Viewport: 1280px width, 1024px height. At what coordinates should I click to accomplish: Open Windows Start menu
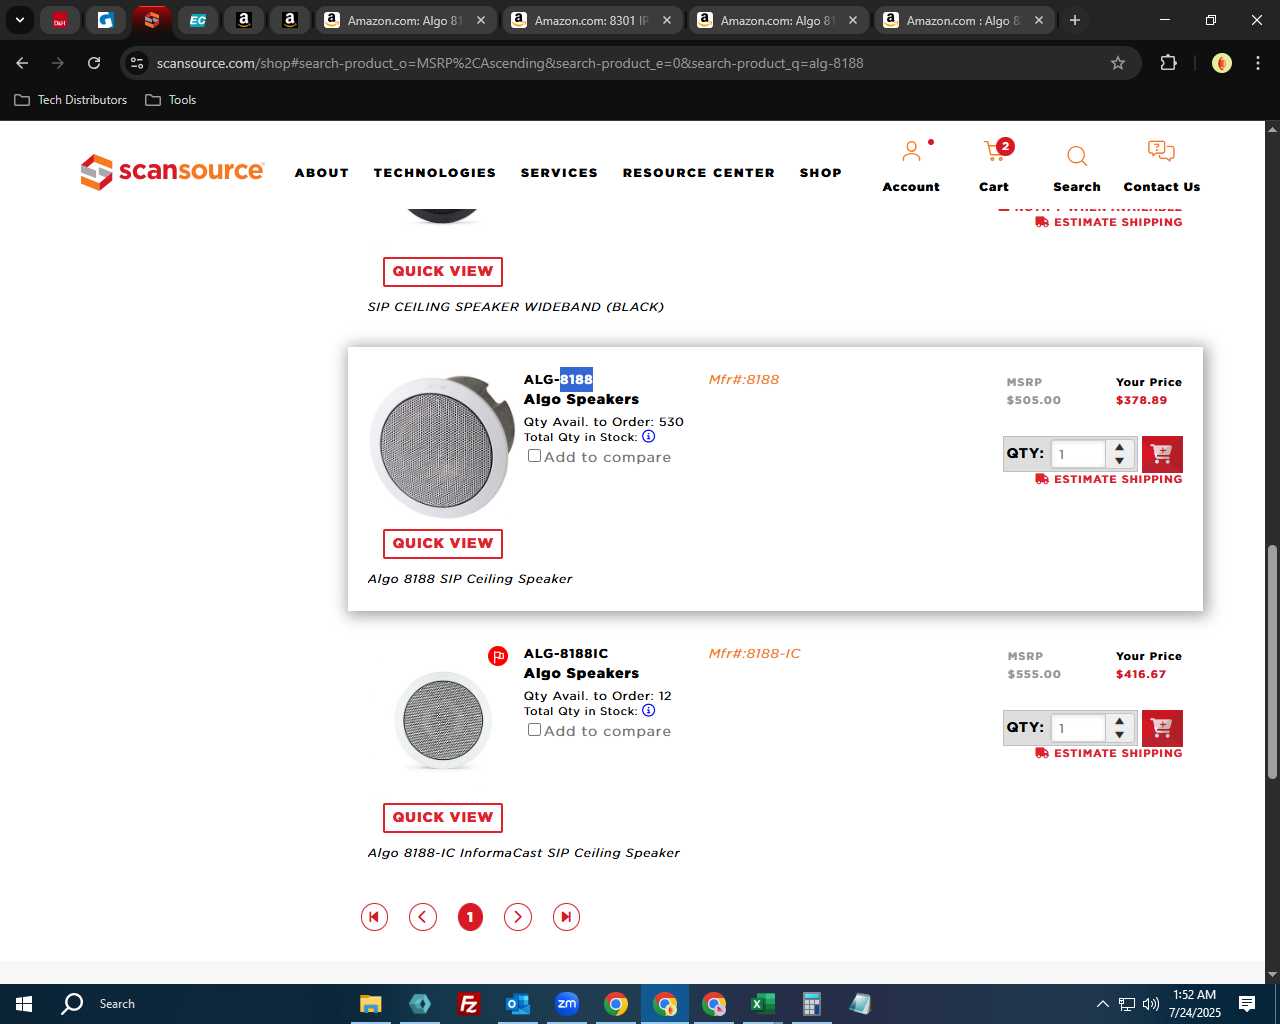24,1004
